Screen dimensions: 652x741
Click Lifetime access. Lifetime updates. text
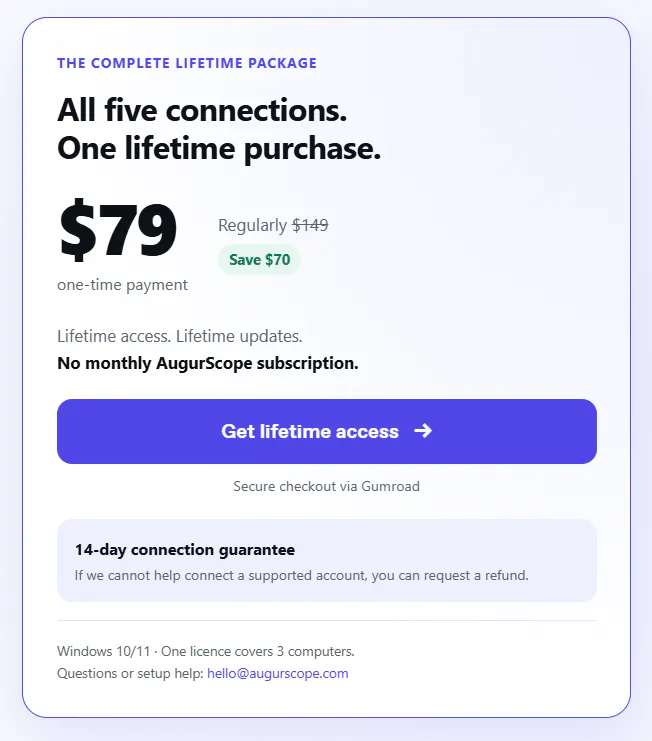[x=180, y=336]
